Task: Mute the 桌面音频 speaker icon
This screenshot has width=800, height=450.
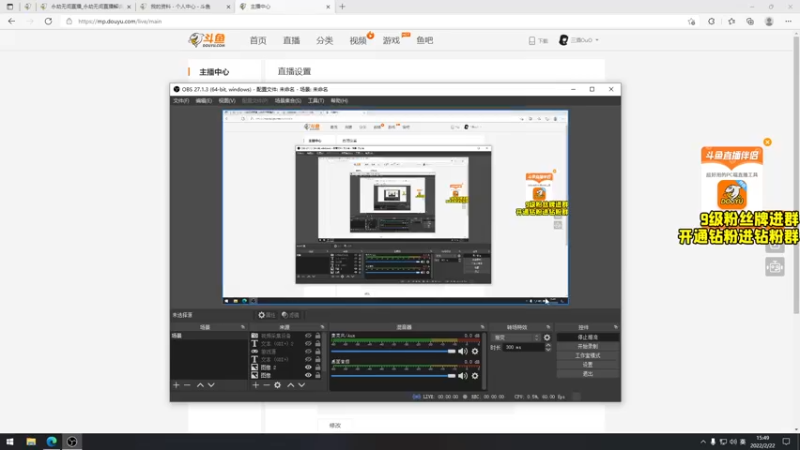Action: click(x=462, y=376)
